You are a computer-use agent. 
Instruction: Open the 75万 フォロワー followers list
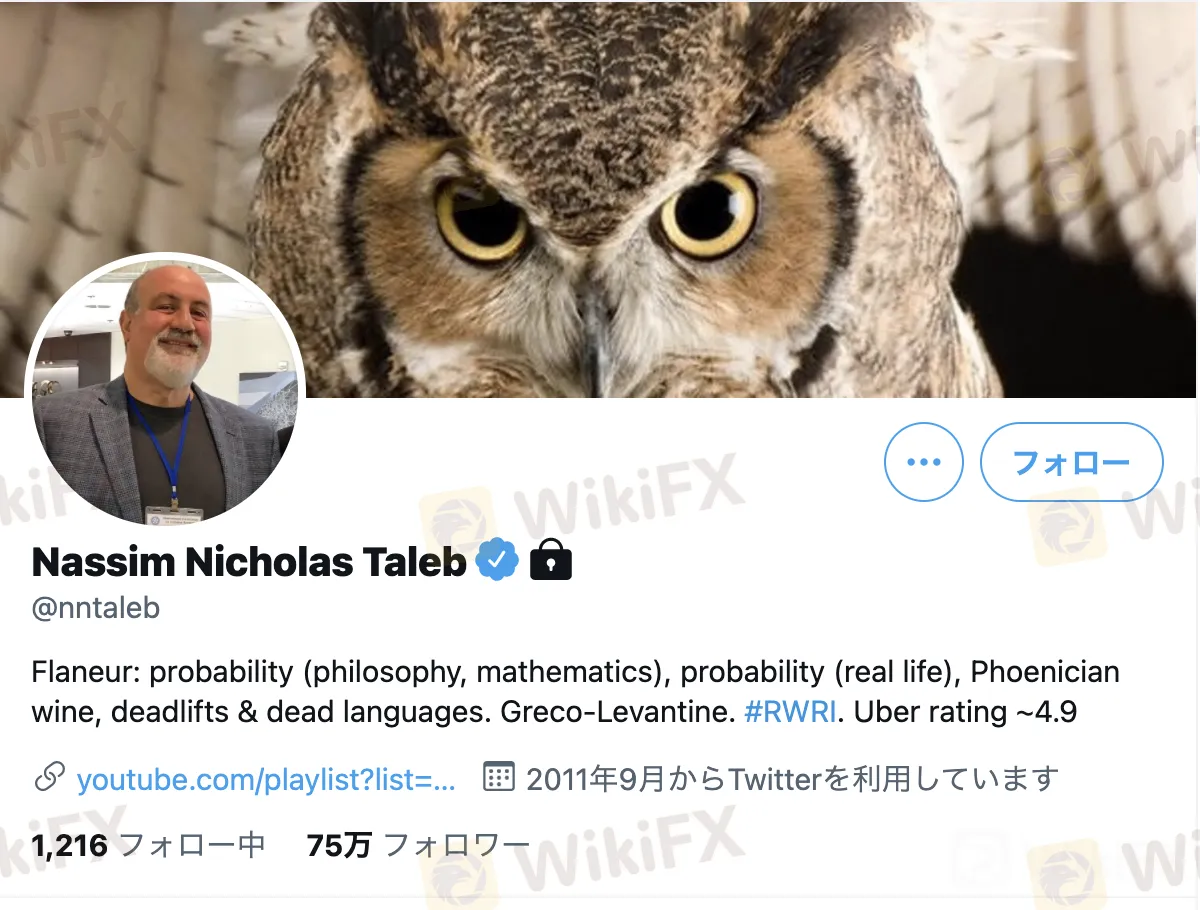tap(418, 846)
